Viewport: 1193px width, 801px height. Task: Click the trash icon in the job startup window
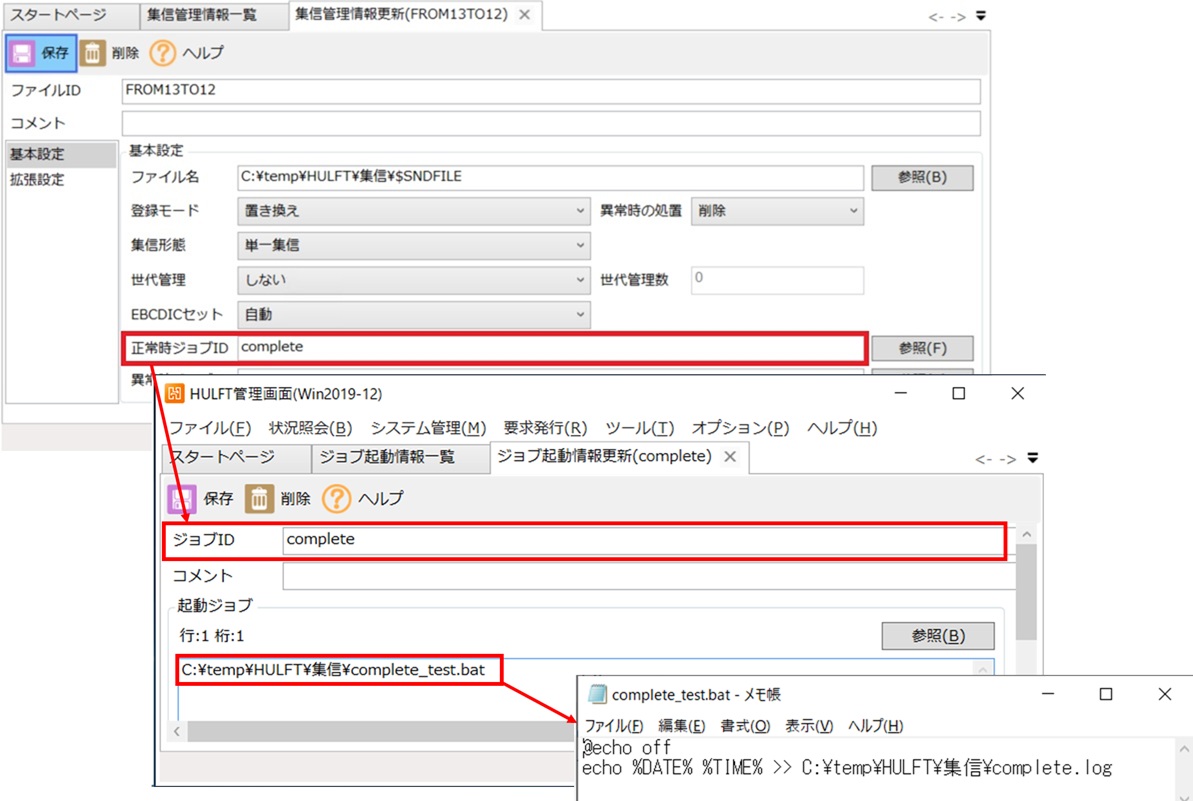tap(259, 498)
